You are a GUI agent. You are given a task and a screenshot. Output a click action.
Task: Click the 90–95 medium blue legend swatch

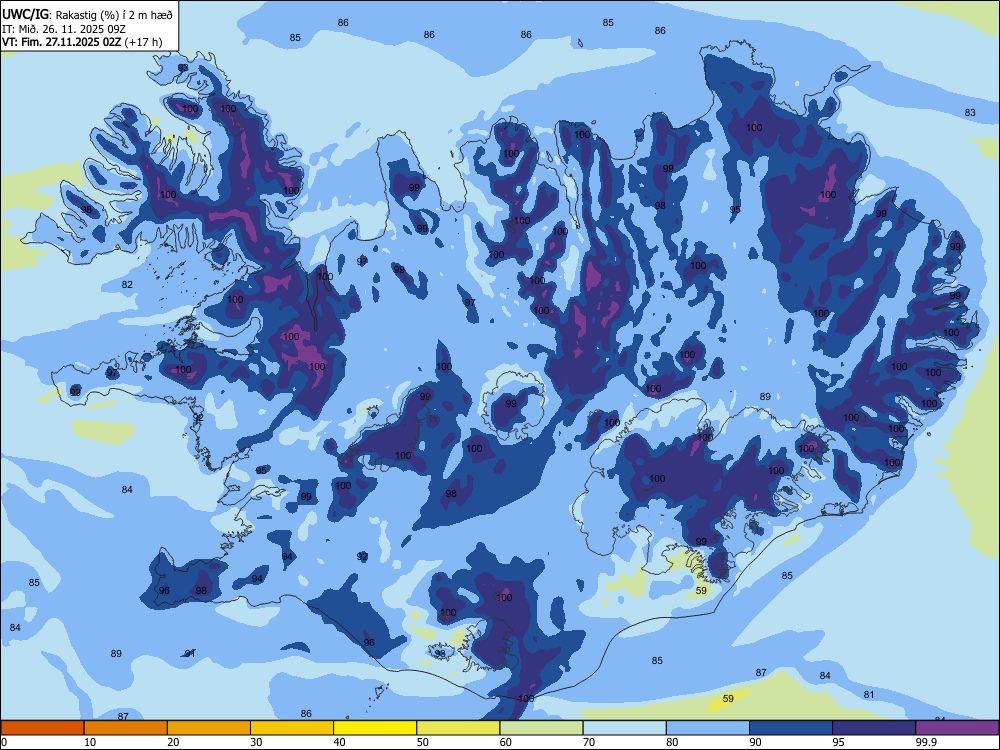[791, 728]
